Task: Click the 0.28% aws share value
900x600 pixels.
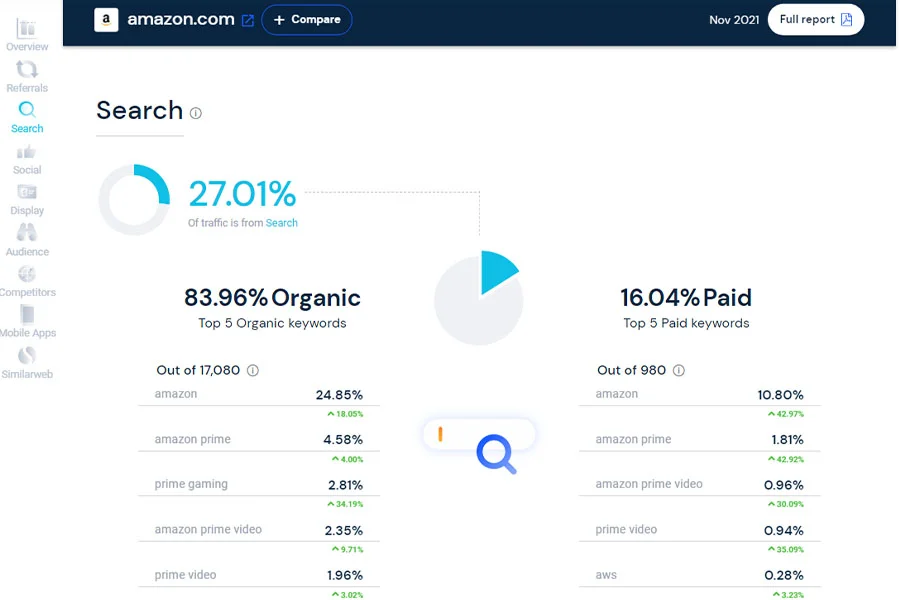Action: (x=784, y=575)
